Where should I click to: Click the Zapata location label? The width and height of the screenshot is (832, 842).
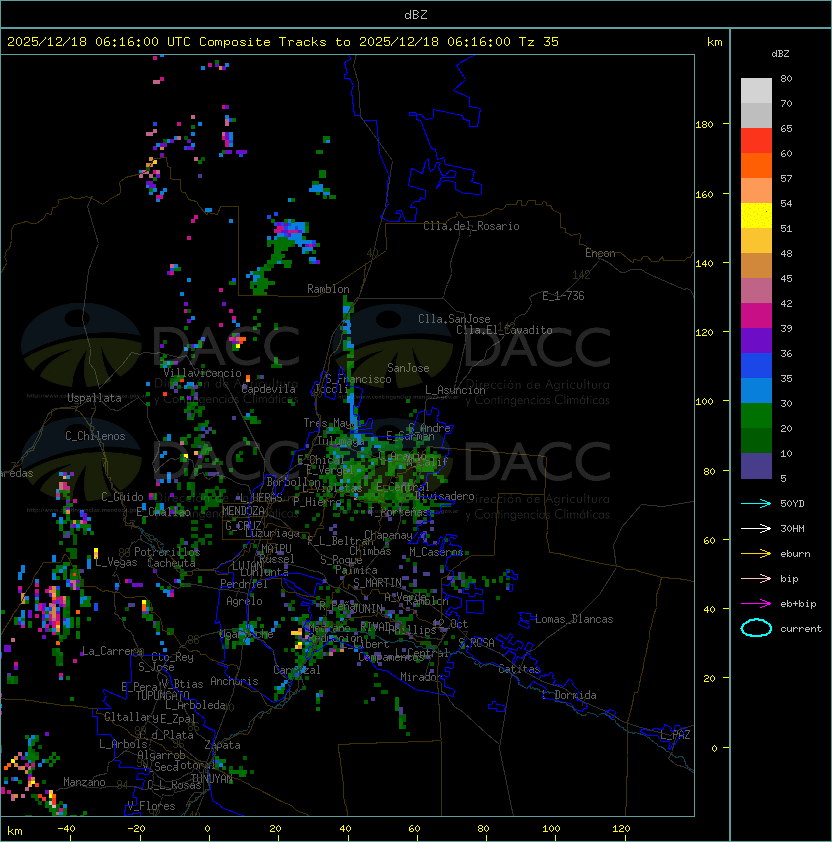(222, 745)
